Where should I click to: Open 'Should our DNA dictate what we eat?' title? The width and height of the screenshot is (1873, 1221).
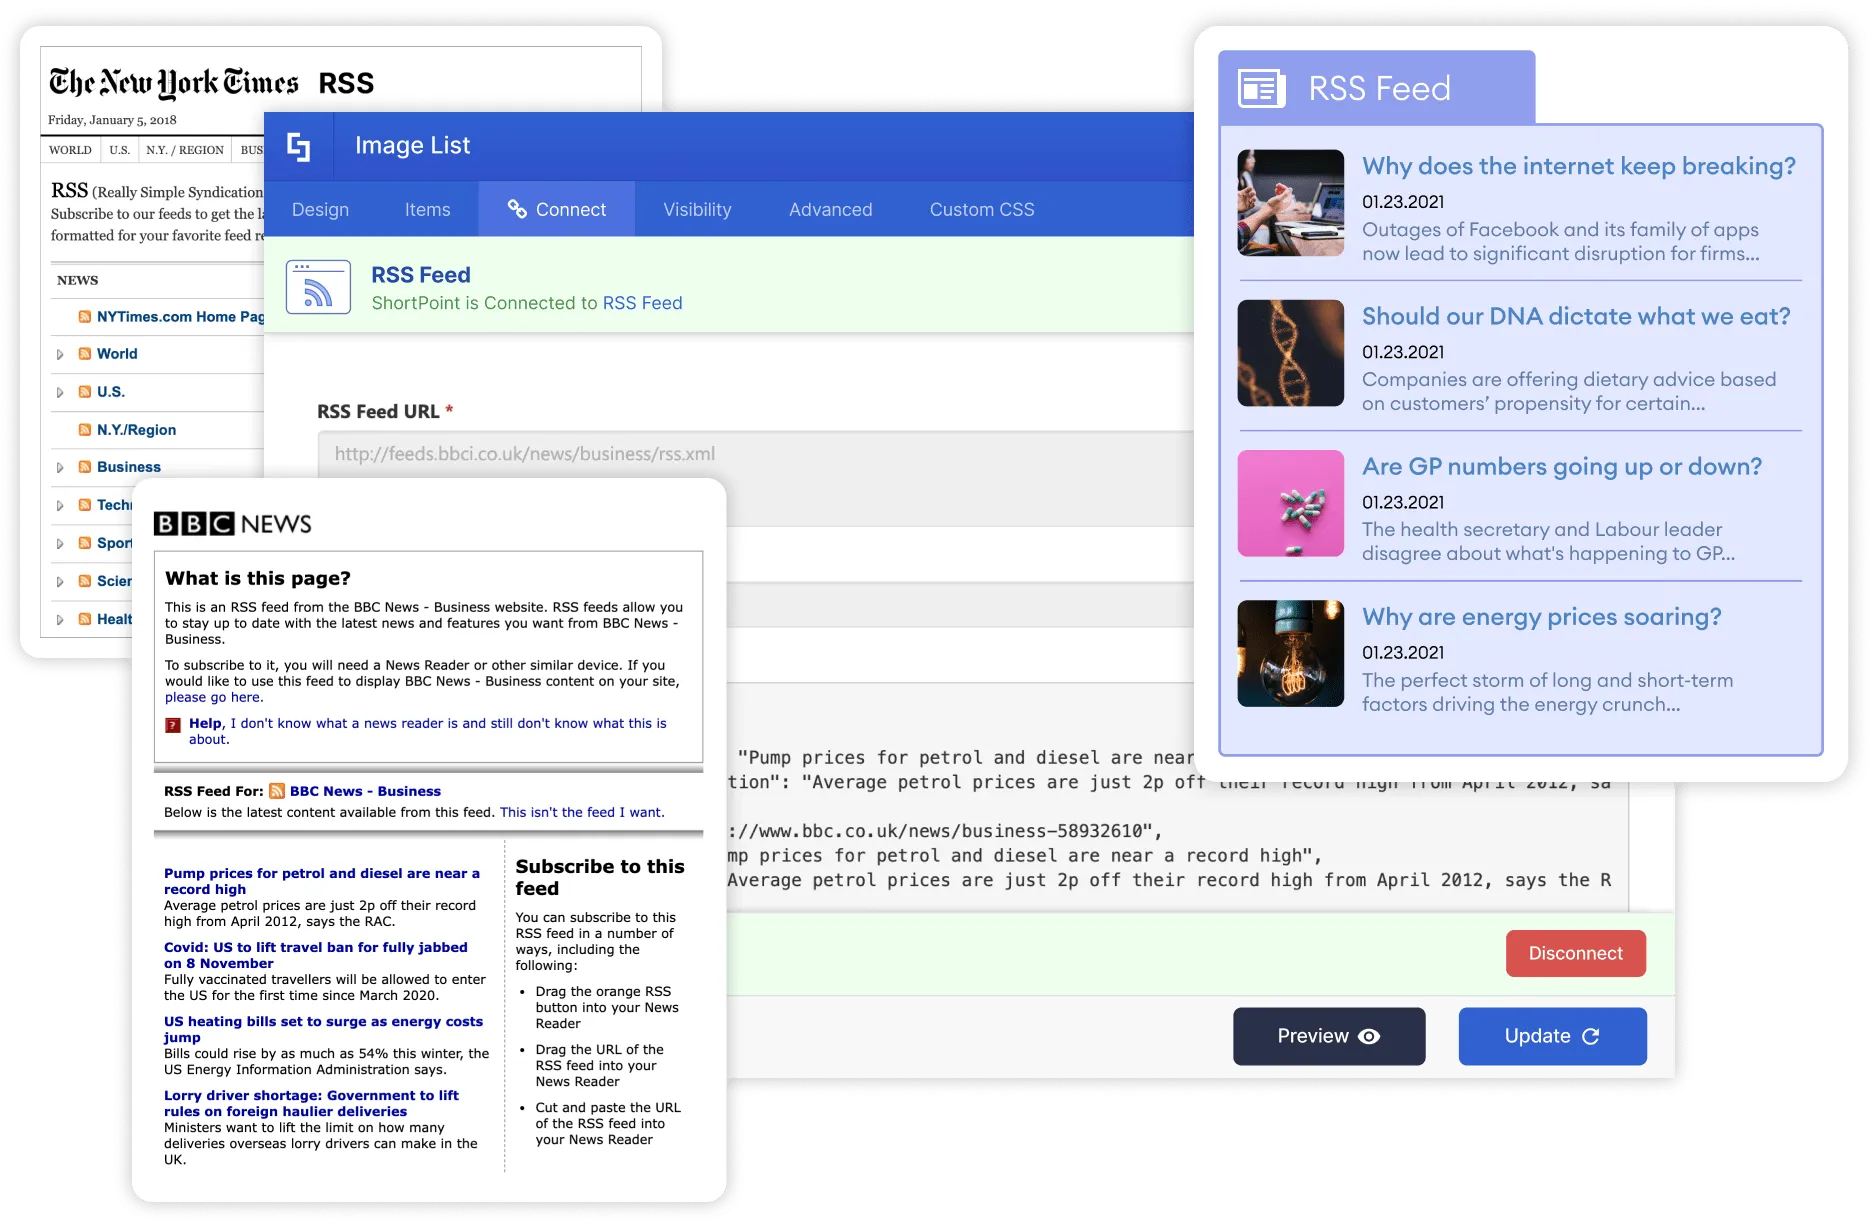coord(1576,316)
